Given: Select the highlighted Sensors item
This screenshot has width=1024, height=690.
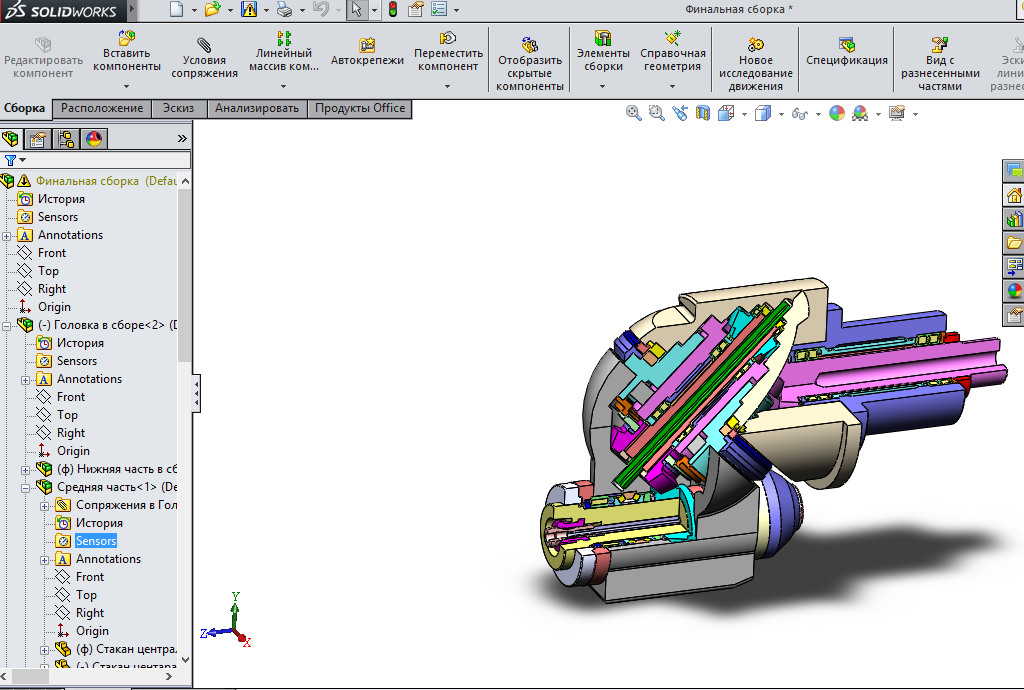Looking at the screenshot, I should point(96,541).
